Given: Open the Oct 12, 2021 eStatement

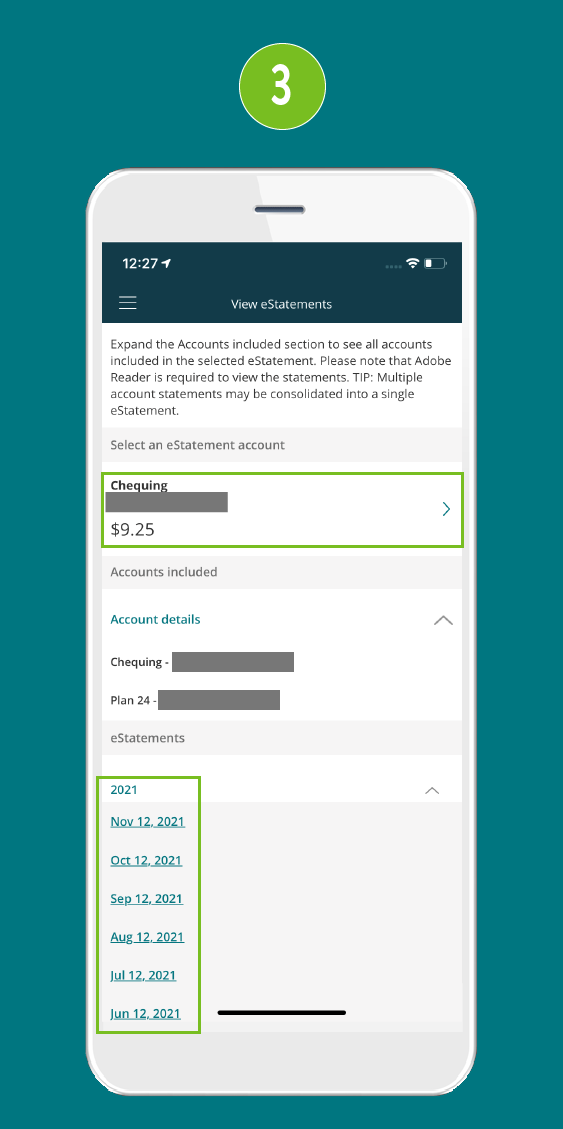Looking at the screenshot, I should (146, 860).
